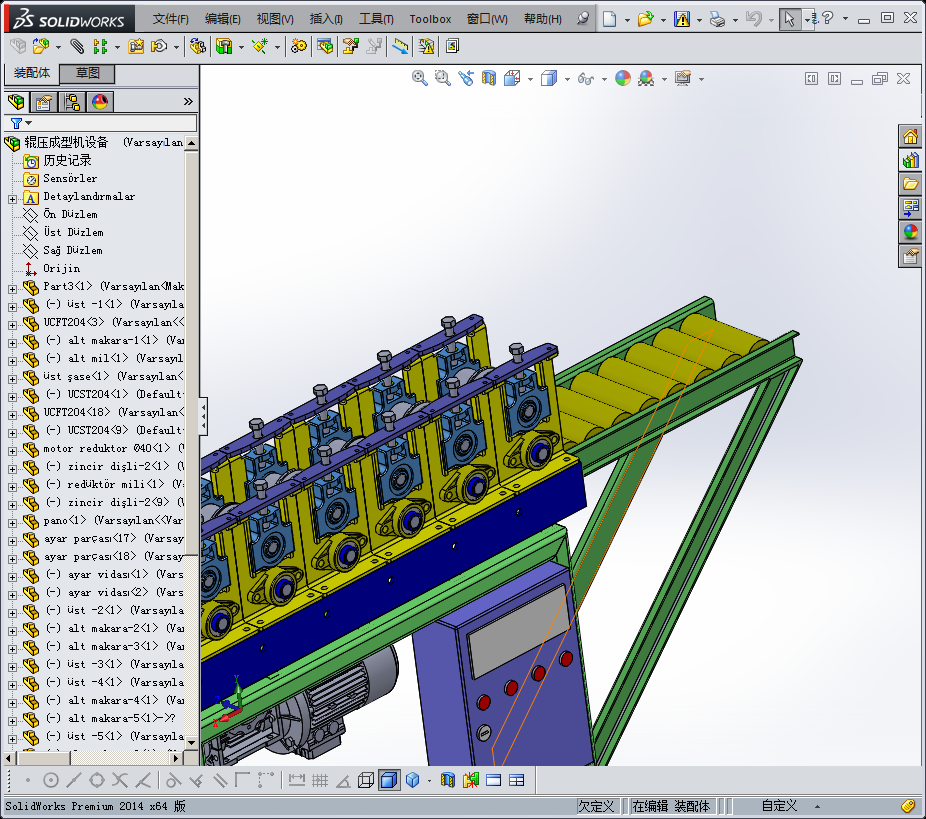Click the Section View icon
The height and width of the screenshot is (819, 926).
pos(489,79)
